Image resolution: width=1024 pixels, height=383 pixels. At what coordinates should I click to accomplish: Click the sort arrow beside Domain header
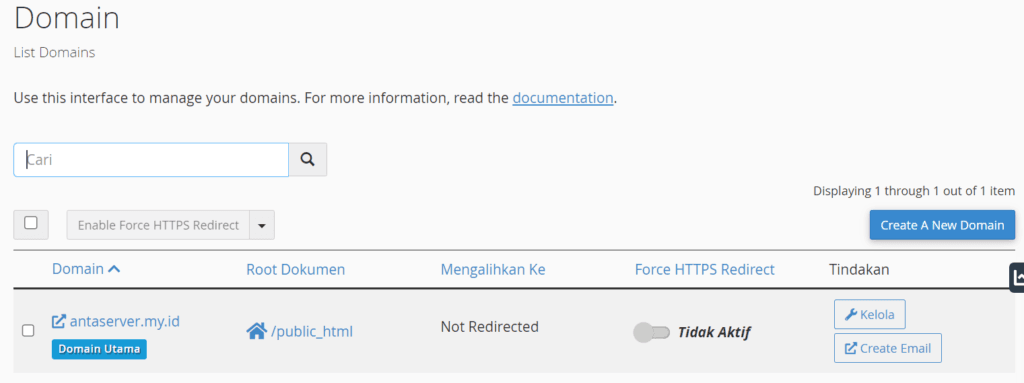point(114,269)
